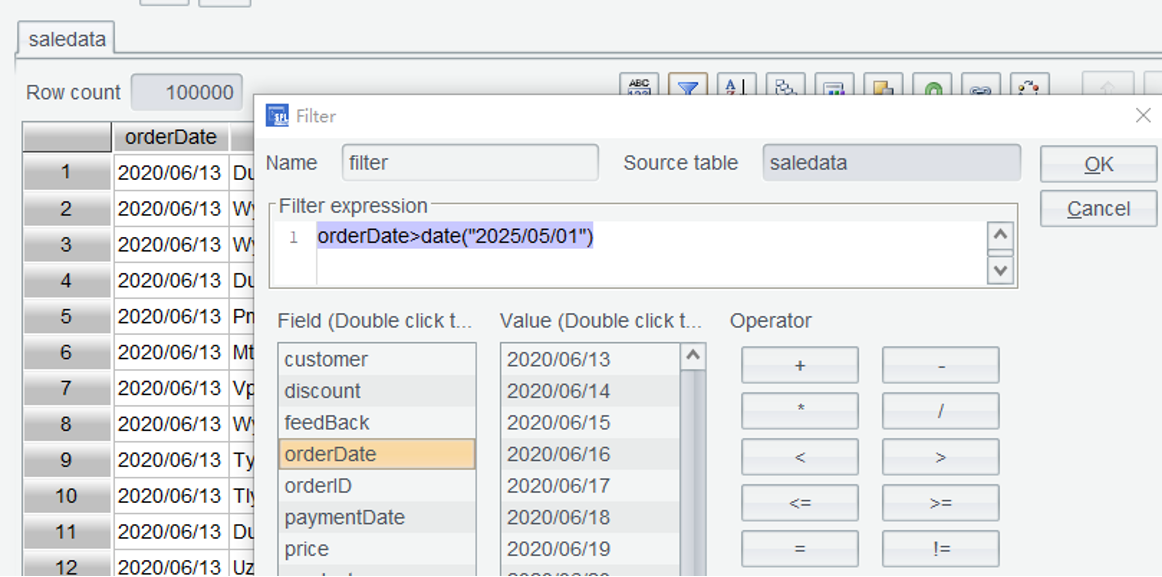Click the grouped boxes hierarchy toolbar icon
1162x577 pixels.
click(786, 88)
